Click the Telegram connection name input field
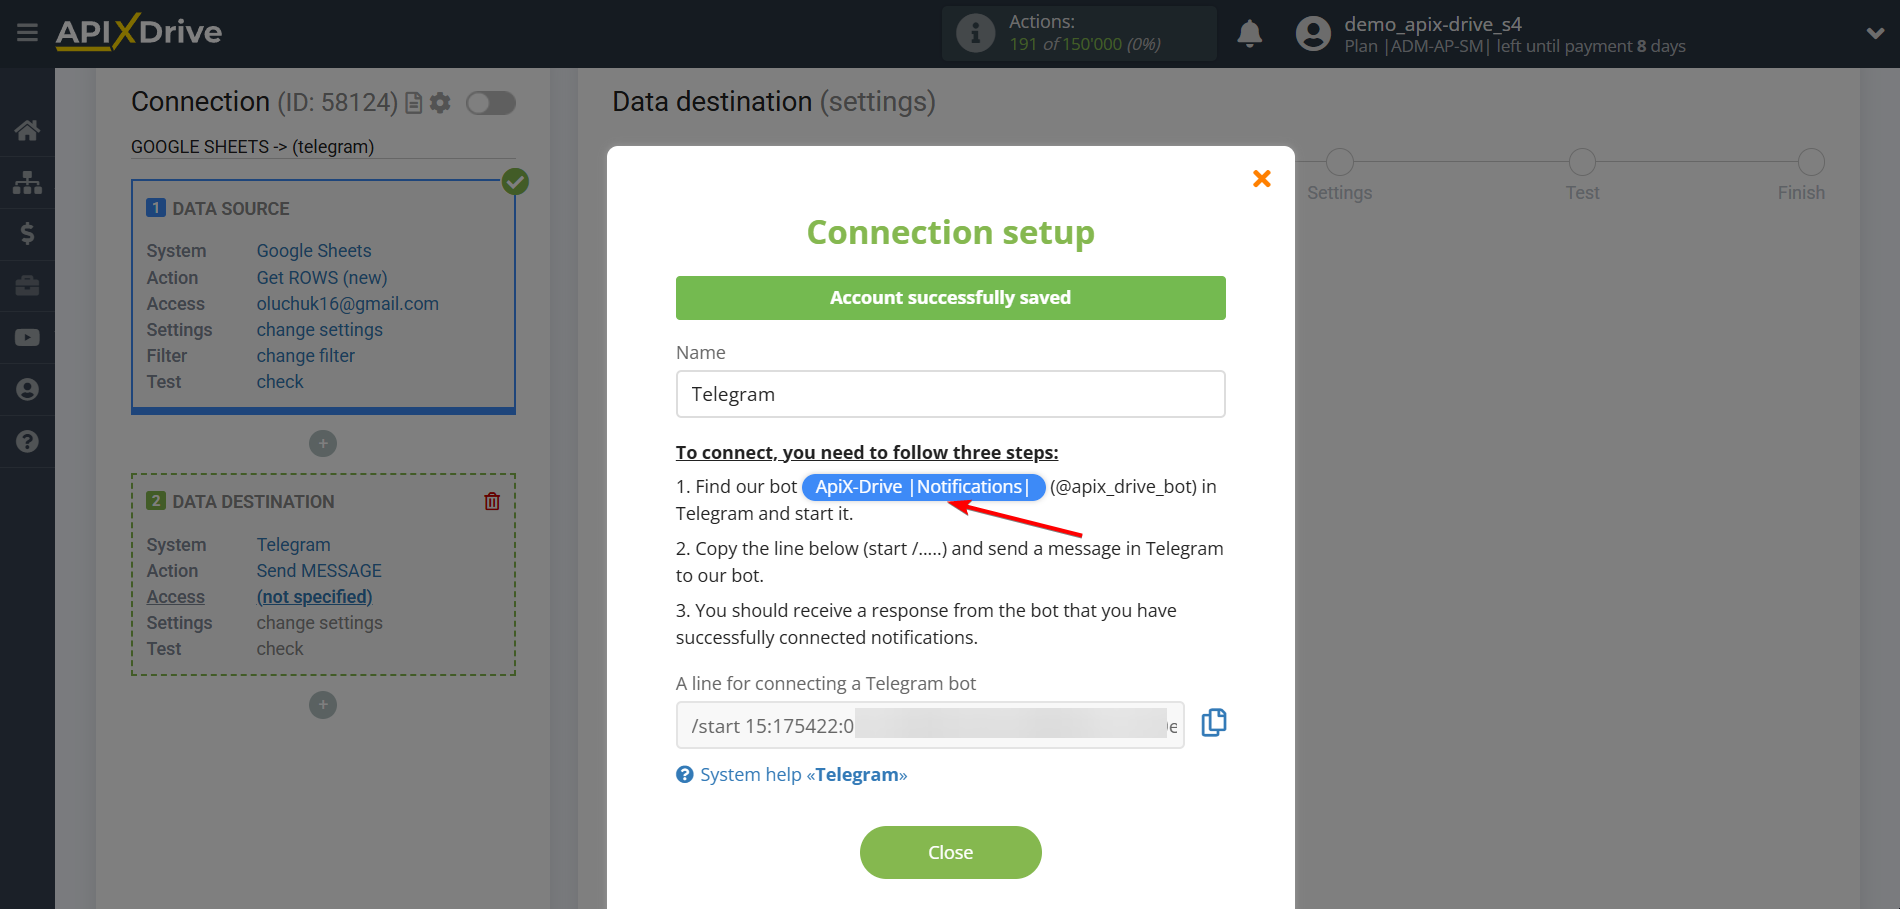Screen dimensions: 1900x909 coord(950,394)
